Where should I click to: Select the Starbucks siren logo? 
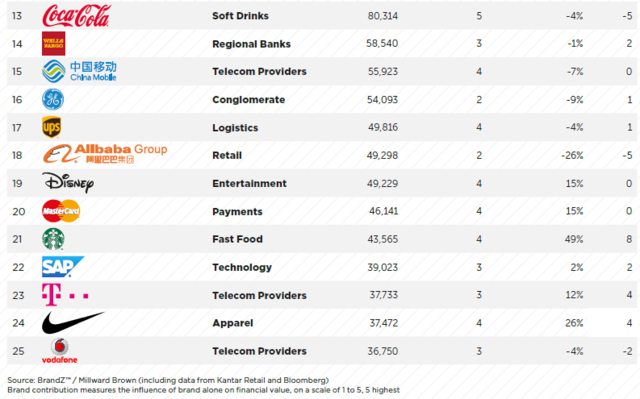(x=53, y=239)
